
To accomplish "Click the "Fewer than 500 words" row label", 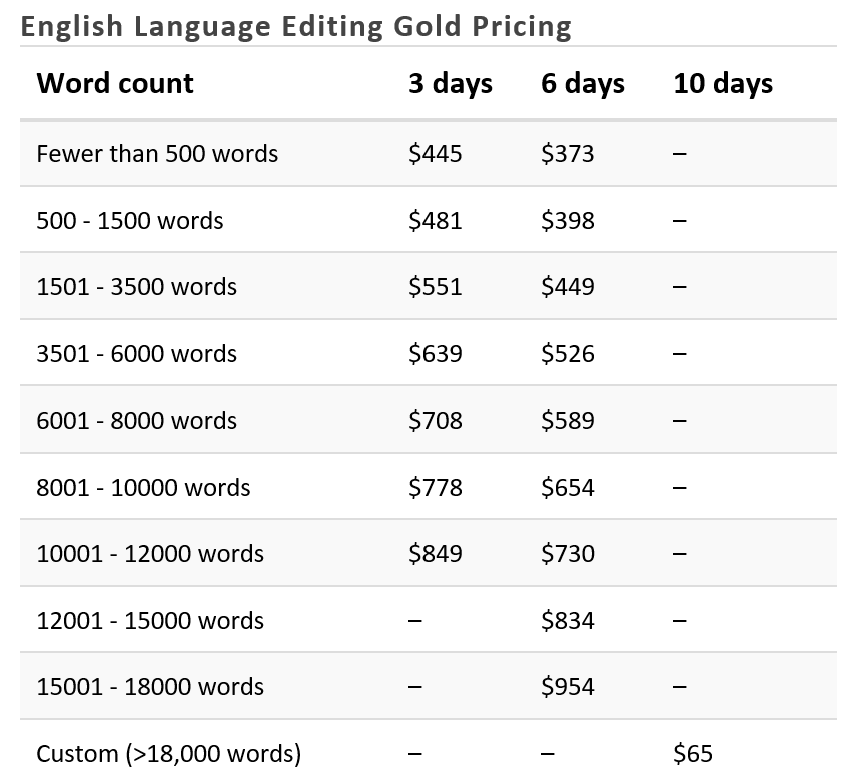I will coord(157,154).
